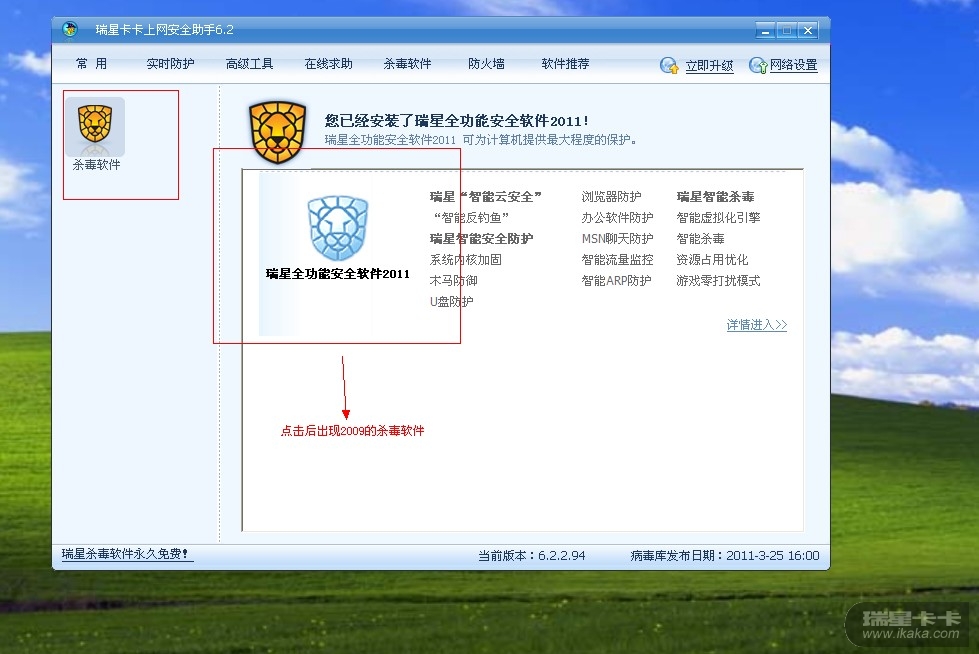Viewport: 979px width, 654px height.
Task: Click the upgrade globe icon beside 立即升级
Action: [669, 65]
